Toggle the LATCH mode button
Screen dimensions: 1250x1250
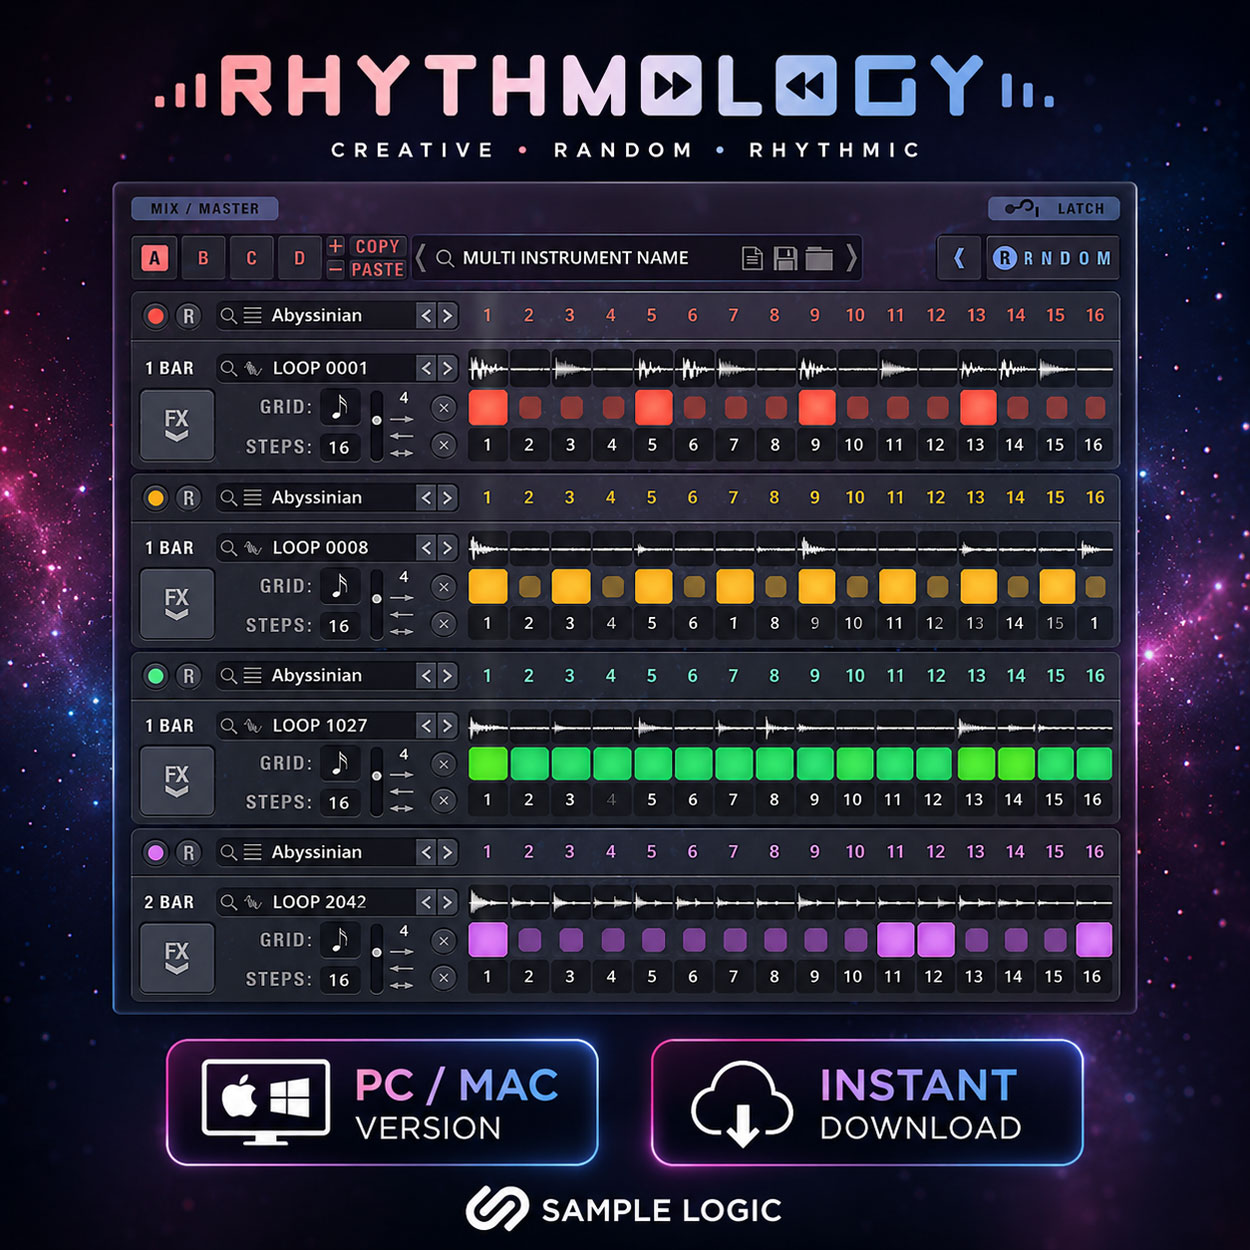[1054, 208]
